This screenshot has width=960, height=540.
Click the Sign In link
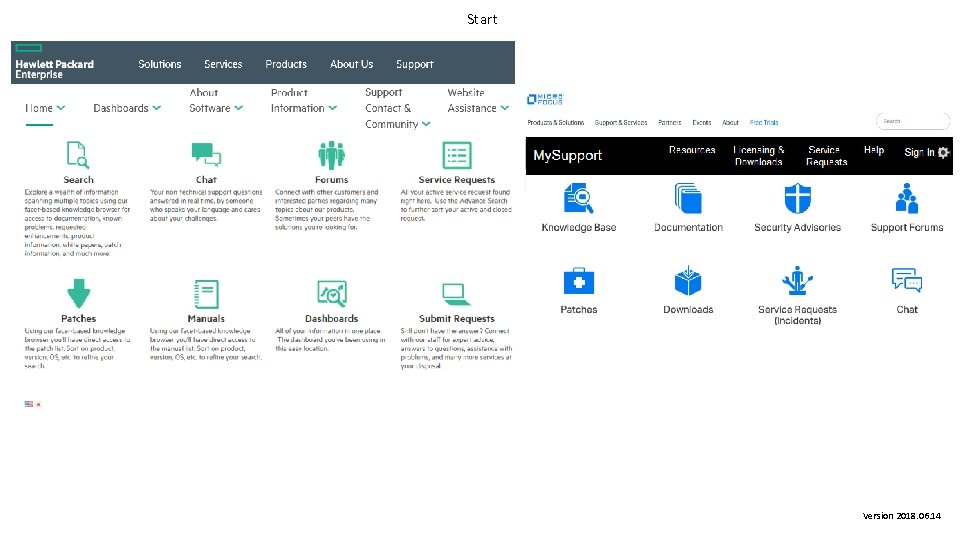click(919, 152)
